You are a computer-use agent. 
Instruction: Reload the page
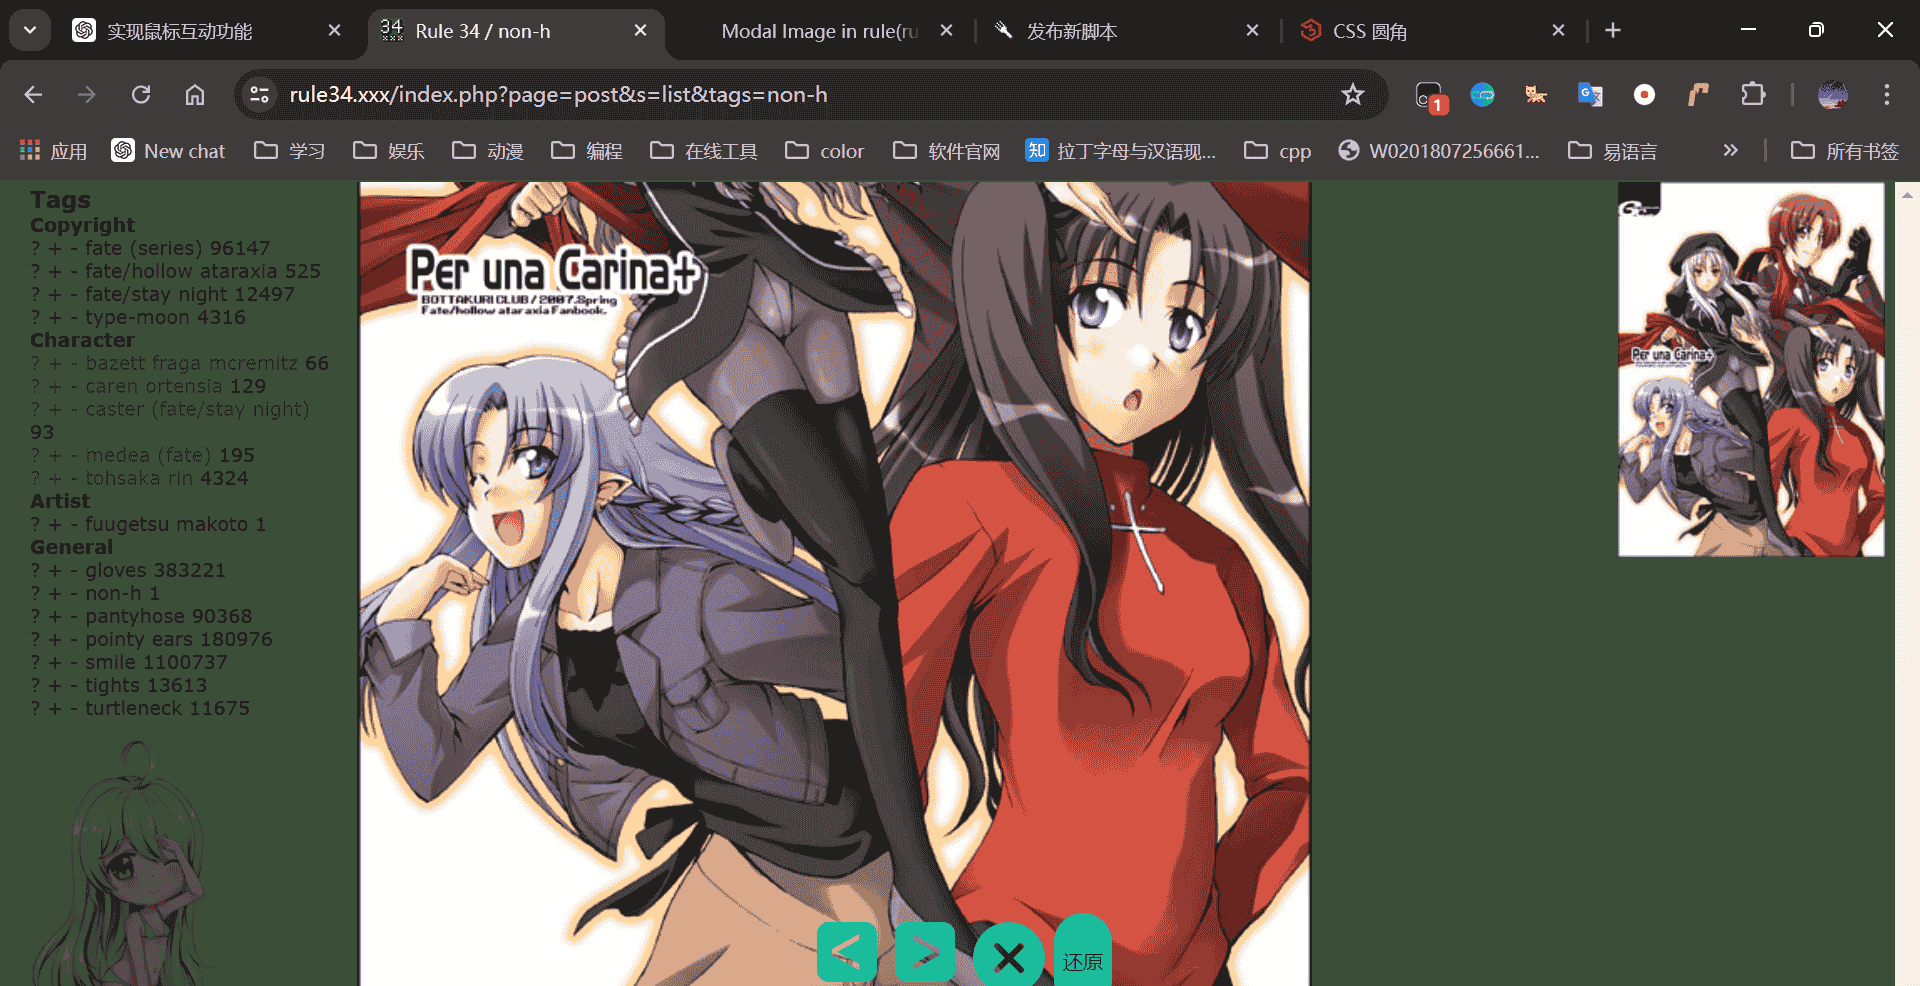[x=141, y=95]
